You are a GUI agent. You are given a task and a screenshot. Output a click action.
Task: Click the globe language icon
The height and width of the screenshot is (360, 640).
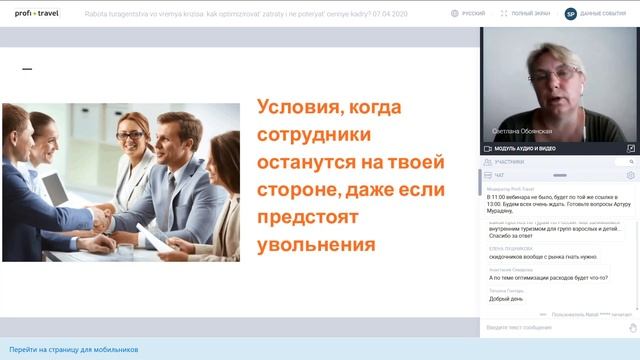[x=455, y=13]
